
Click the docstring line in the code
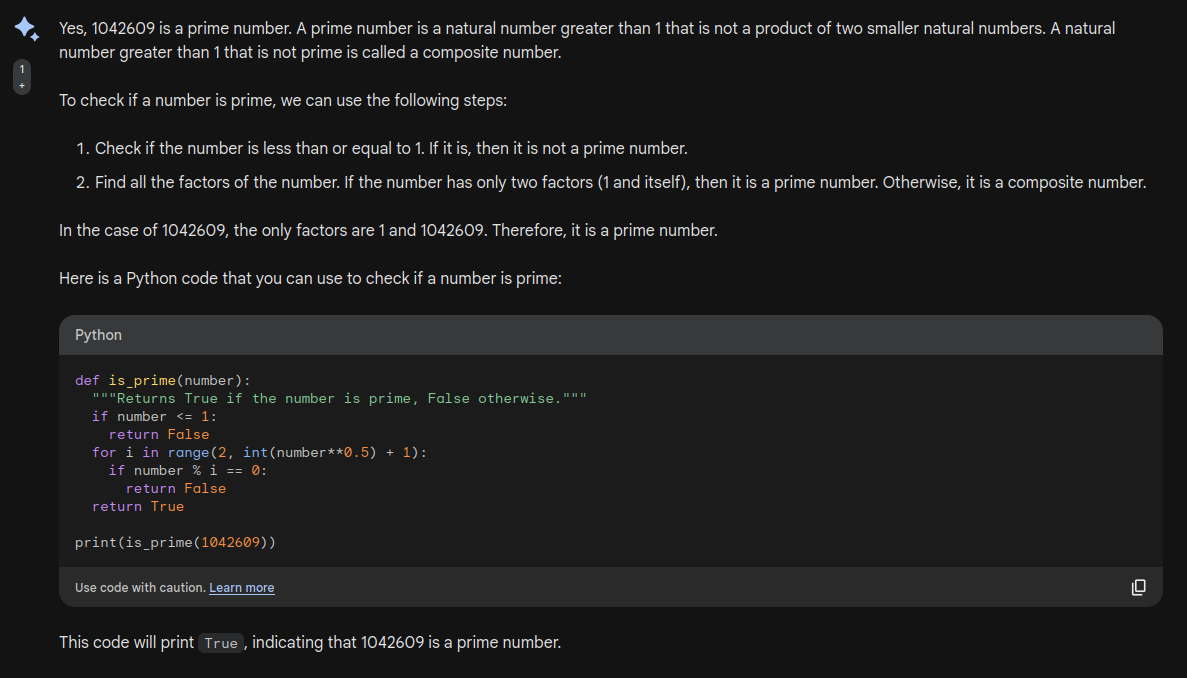[x=339, y=399]
